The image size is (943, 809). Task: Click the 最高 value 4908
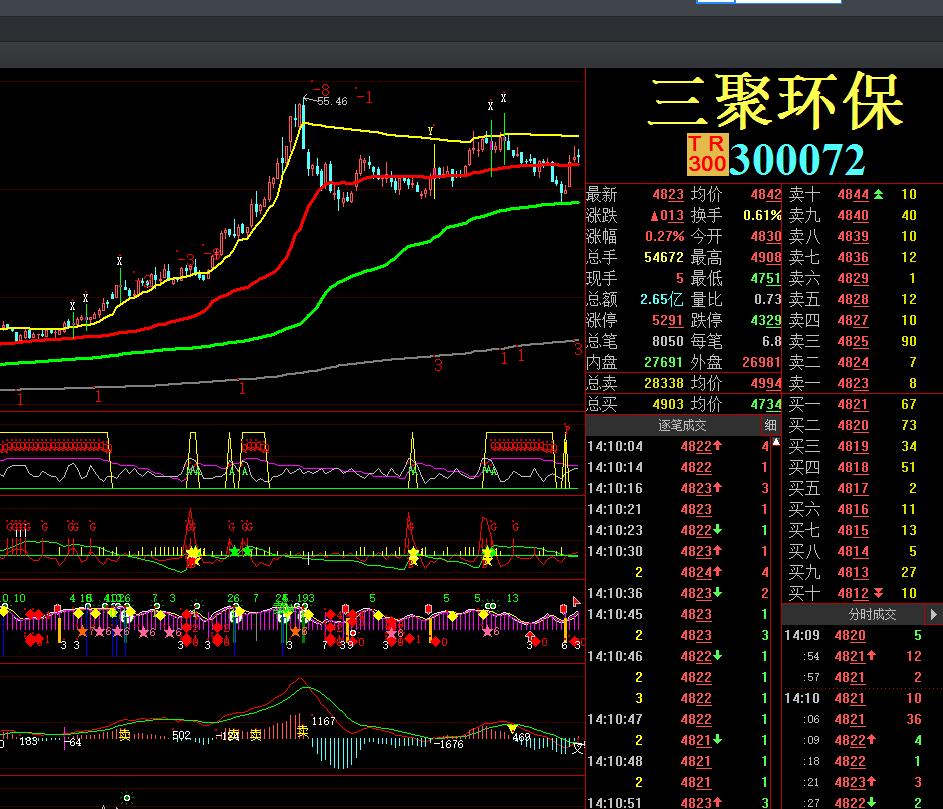point(766,257)
